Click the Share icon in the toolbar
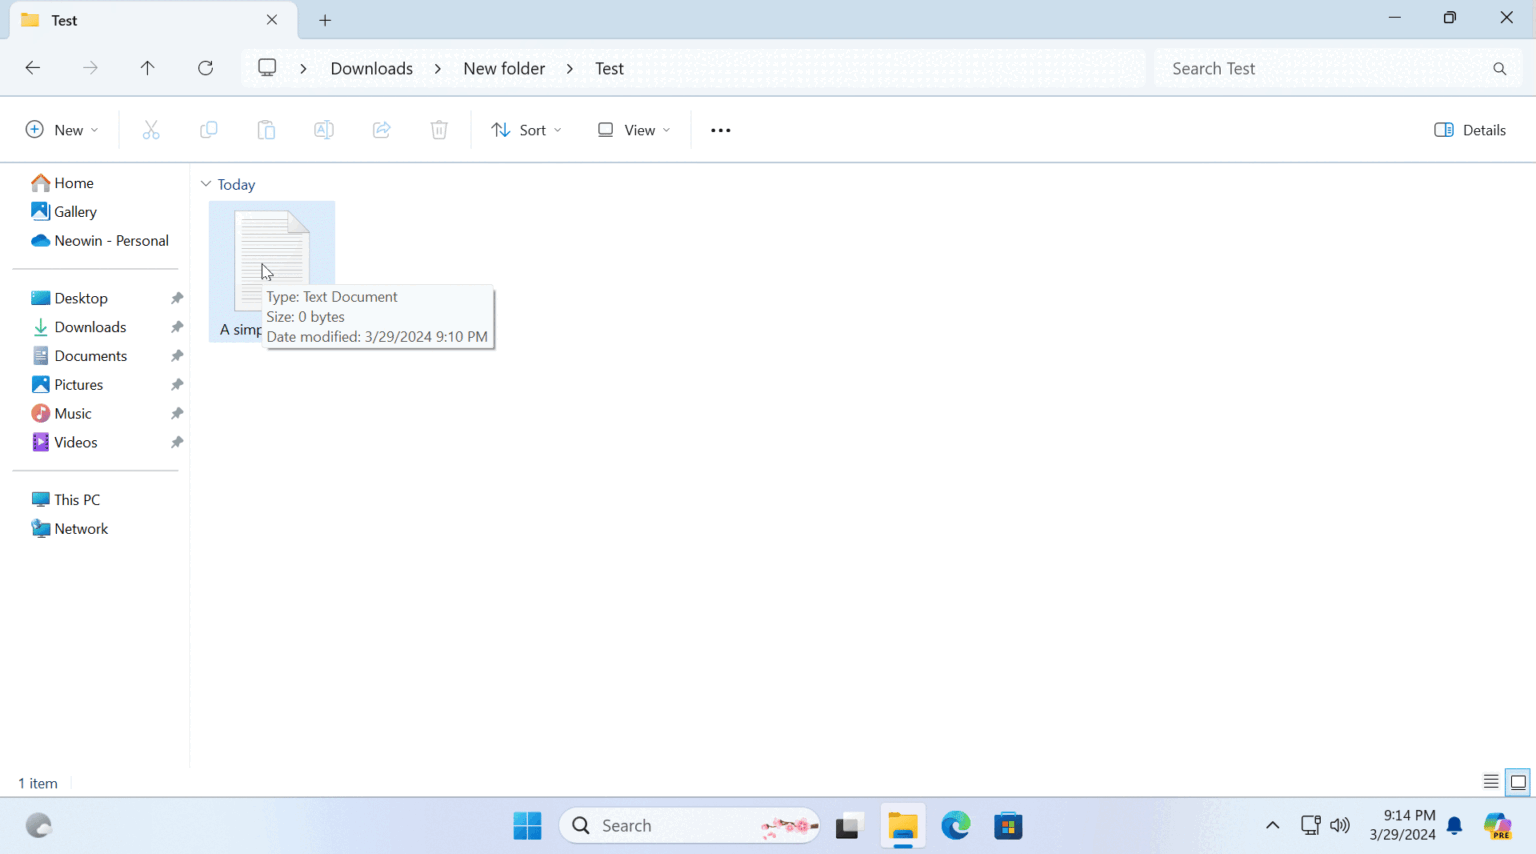The width and height of the screenshot is (1536, 854). coord(381,129)
